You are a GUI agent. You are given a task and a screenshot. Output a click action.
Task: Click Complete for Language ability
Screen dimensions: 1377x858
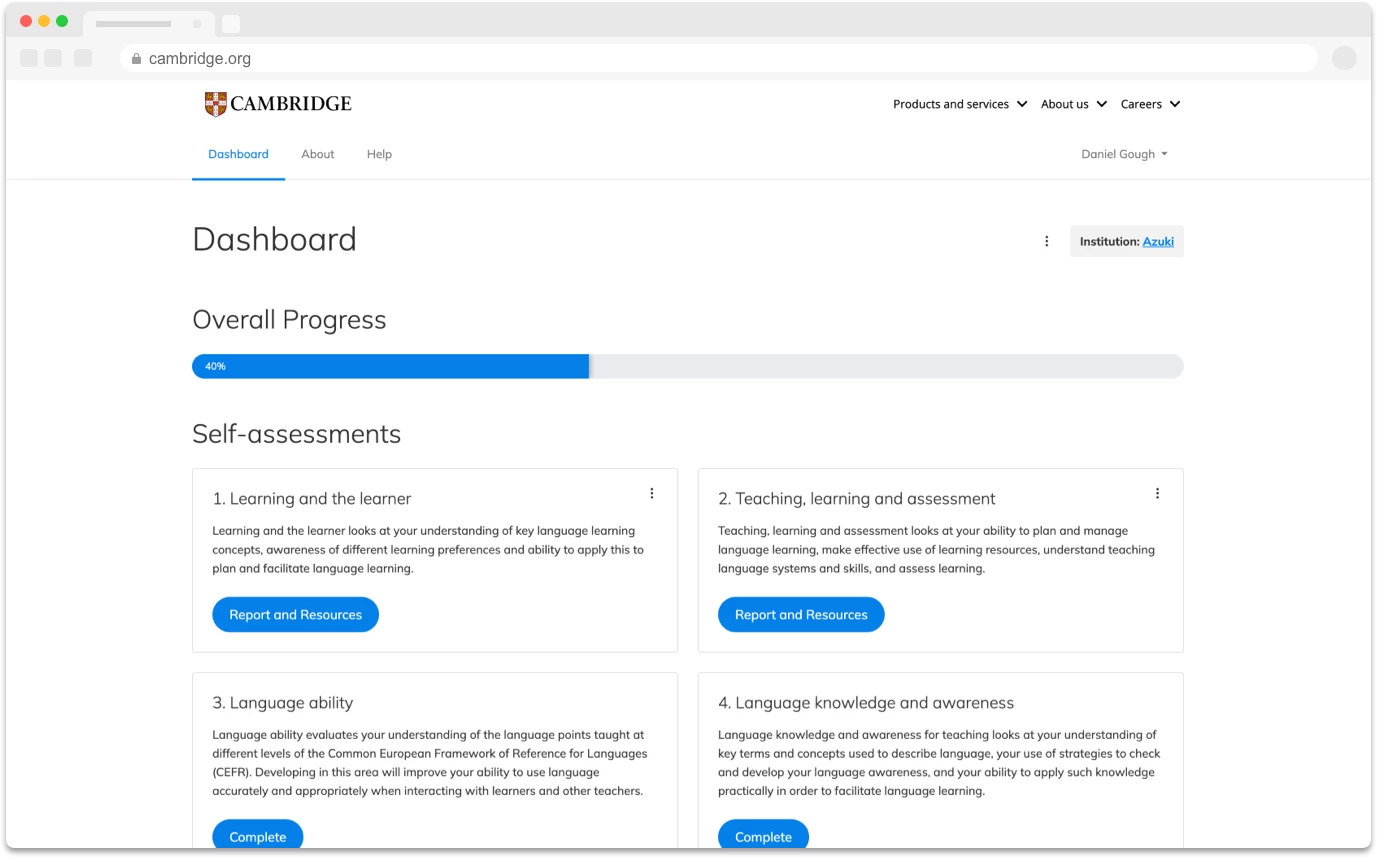[257, 836]
